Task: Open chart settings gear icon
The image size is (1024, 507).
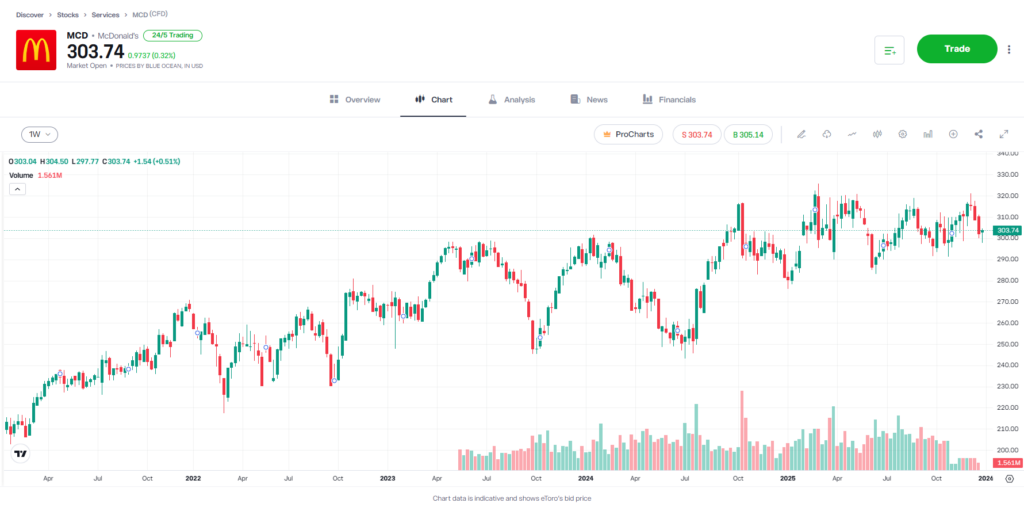Action: click(x=902, y=134)
